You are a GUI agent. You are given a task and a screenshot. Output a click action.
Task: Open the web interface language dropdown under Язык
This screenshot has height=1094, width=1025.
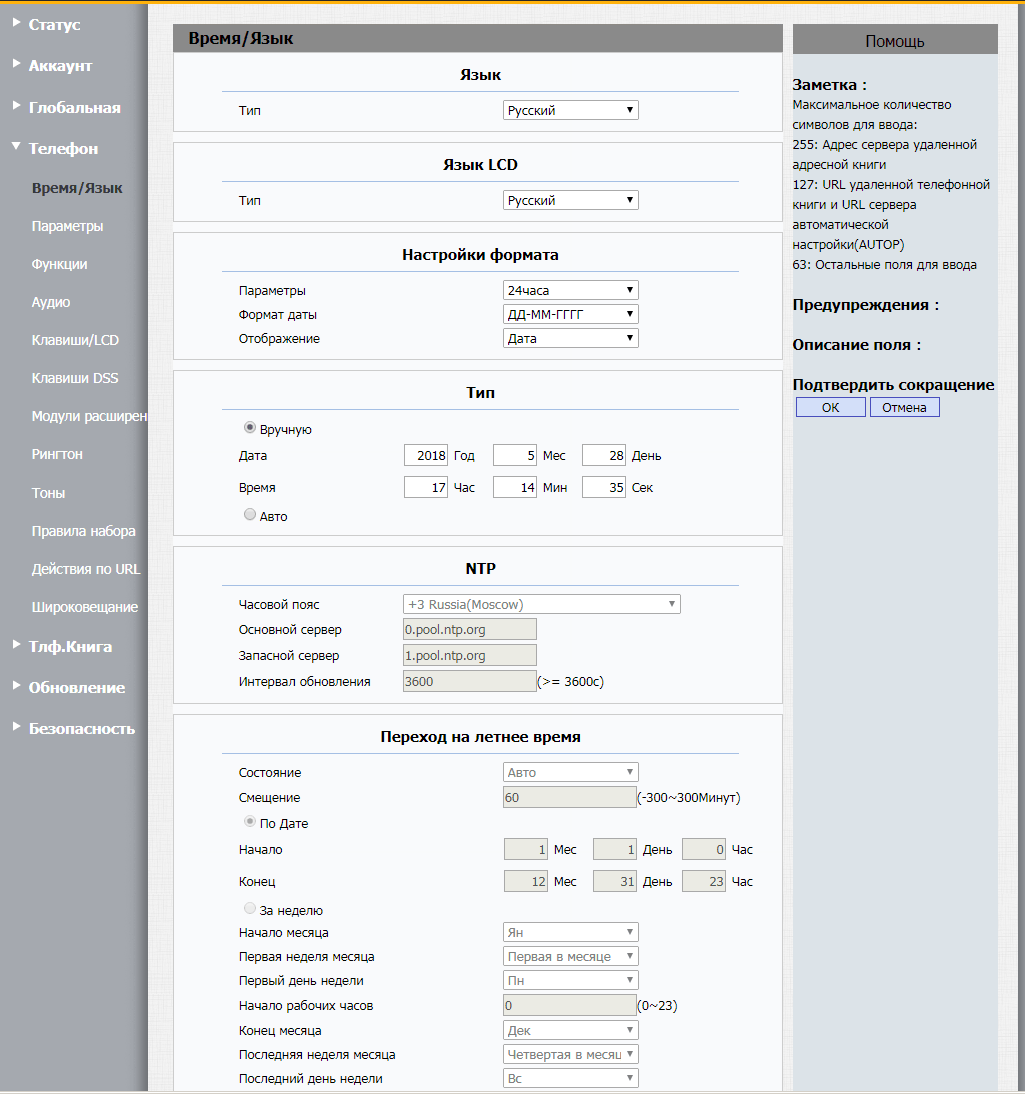[570, 110]
